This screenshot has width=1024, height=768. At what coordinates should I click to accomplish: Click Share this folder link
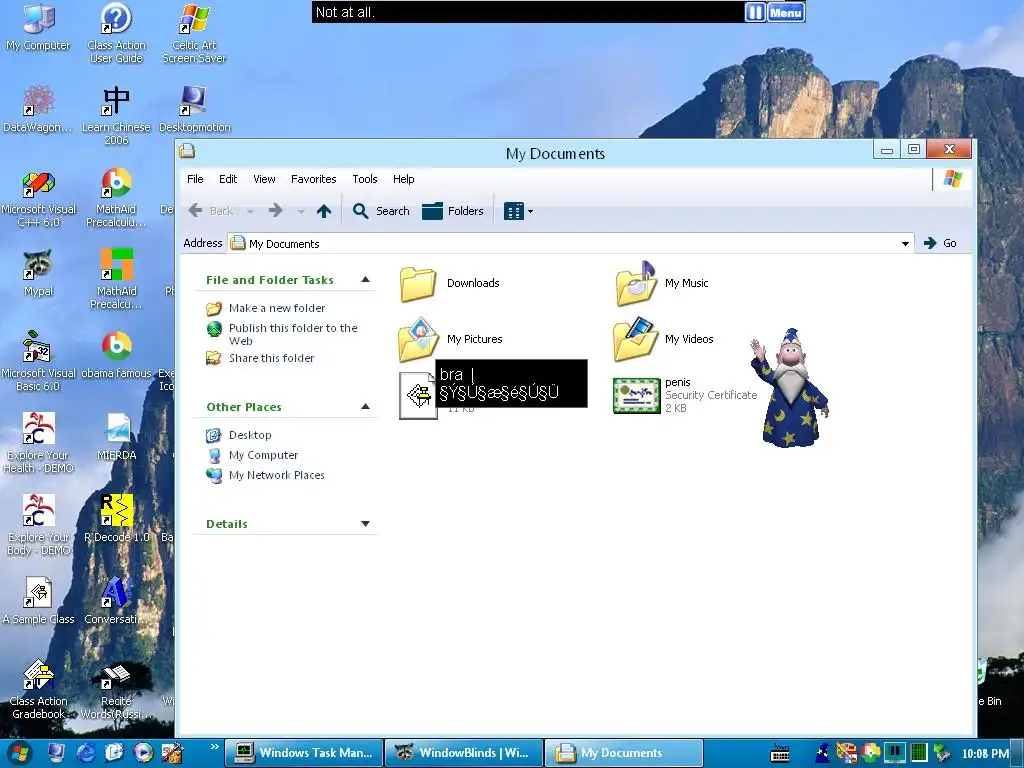tap(271, 358)
